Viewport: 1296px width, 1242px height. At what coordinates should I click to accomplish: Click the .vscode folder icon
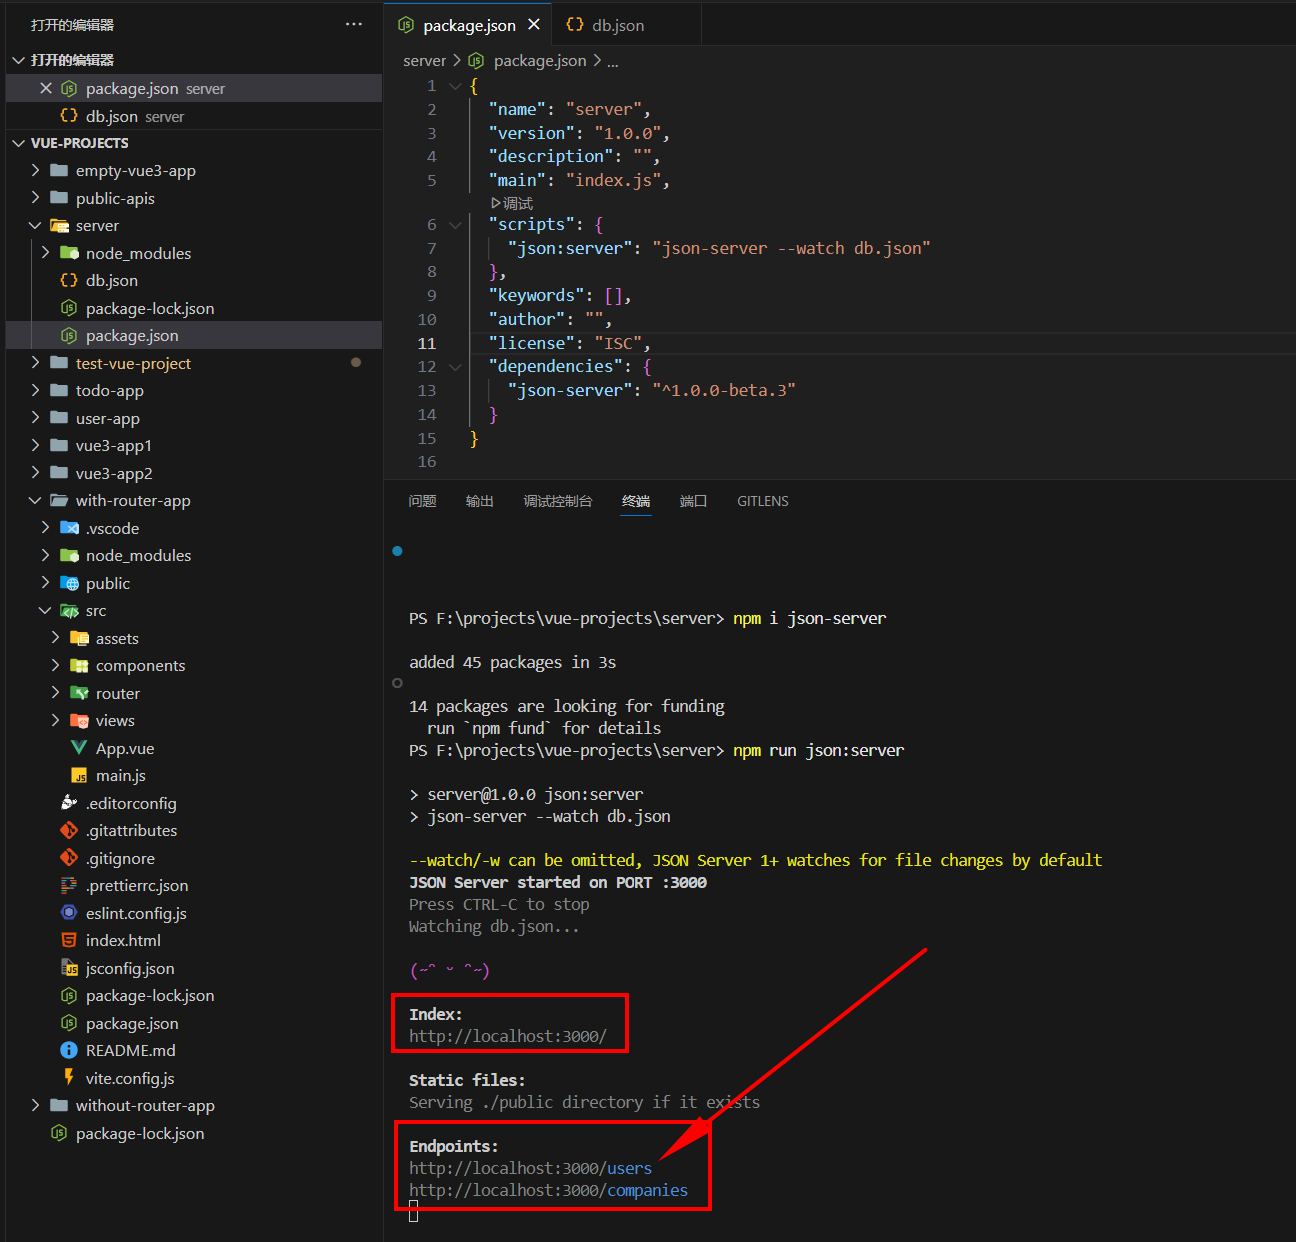pyautogui.click(x=70, y=528)
